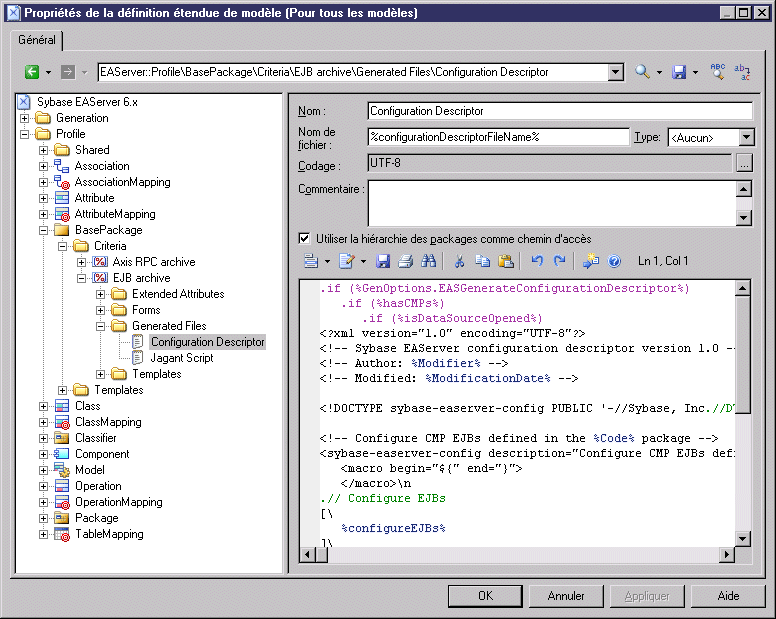Click the Annuler button

(x=566, y=596)
